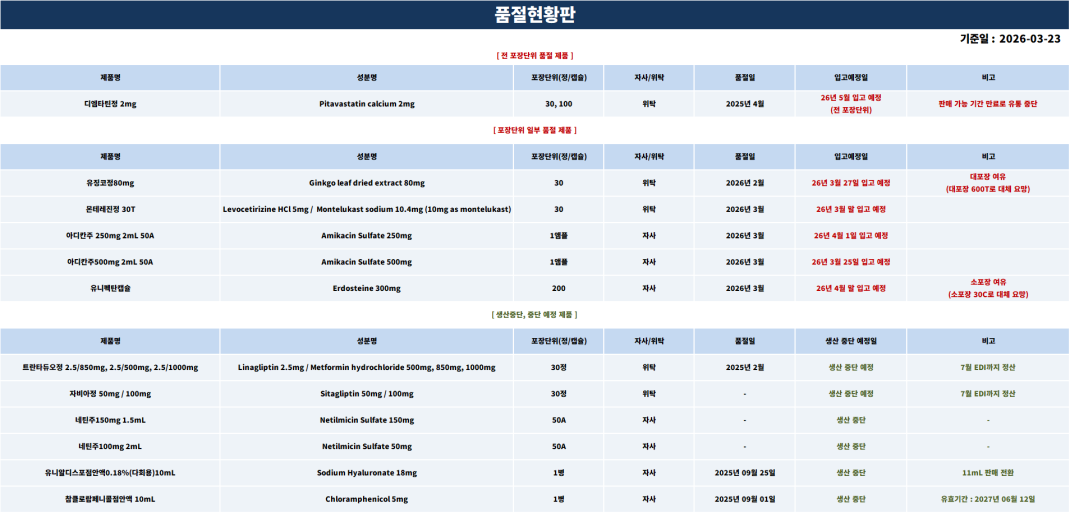This screenshot has height=513, width=1070.
Task: Click the 기준일 2026-03-23 date label
Action: [x=1010, y=39]
